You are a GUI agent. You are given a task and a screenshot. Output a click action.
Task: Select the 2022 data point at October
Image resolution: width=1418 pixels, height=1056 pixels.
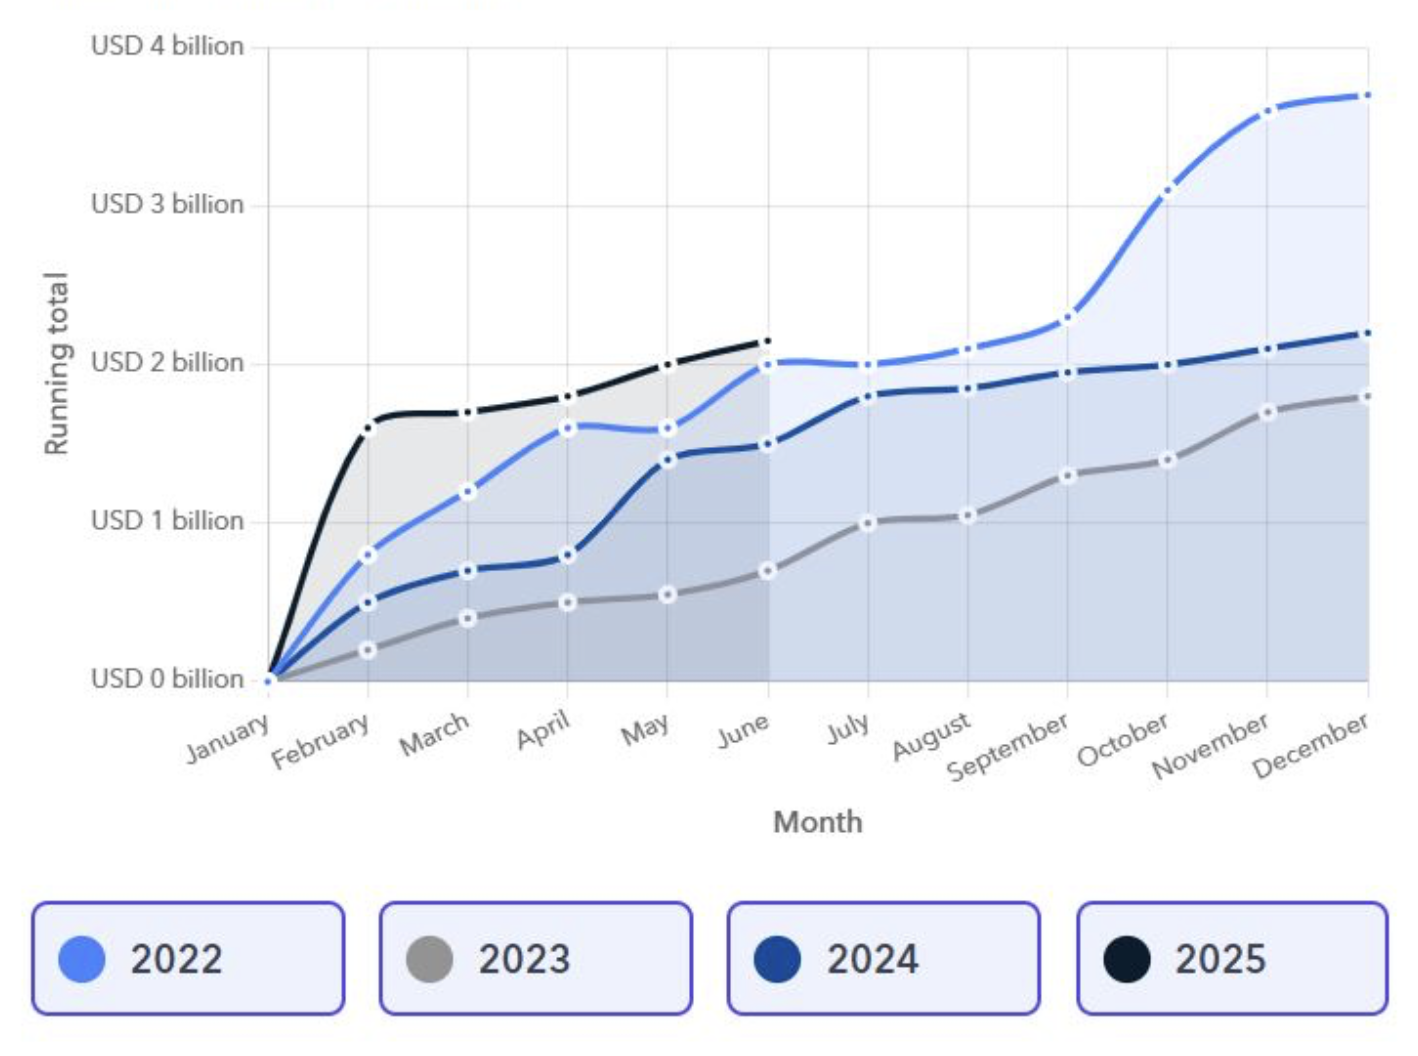(x=1167, y=189)
